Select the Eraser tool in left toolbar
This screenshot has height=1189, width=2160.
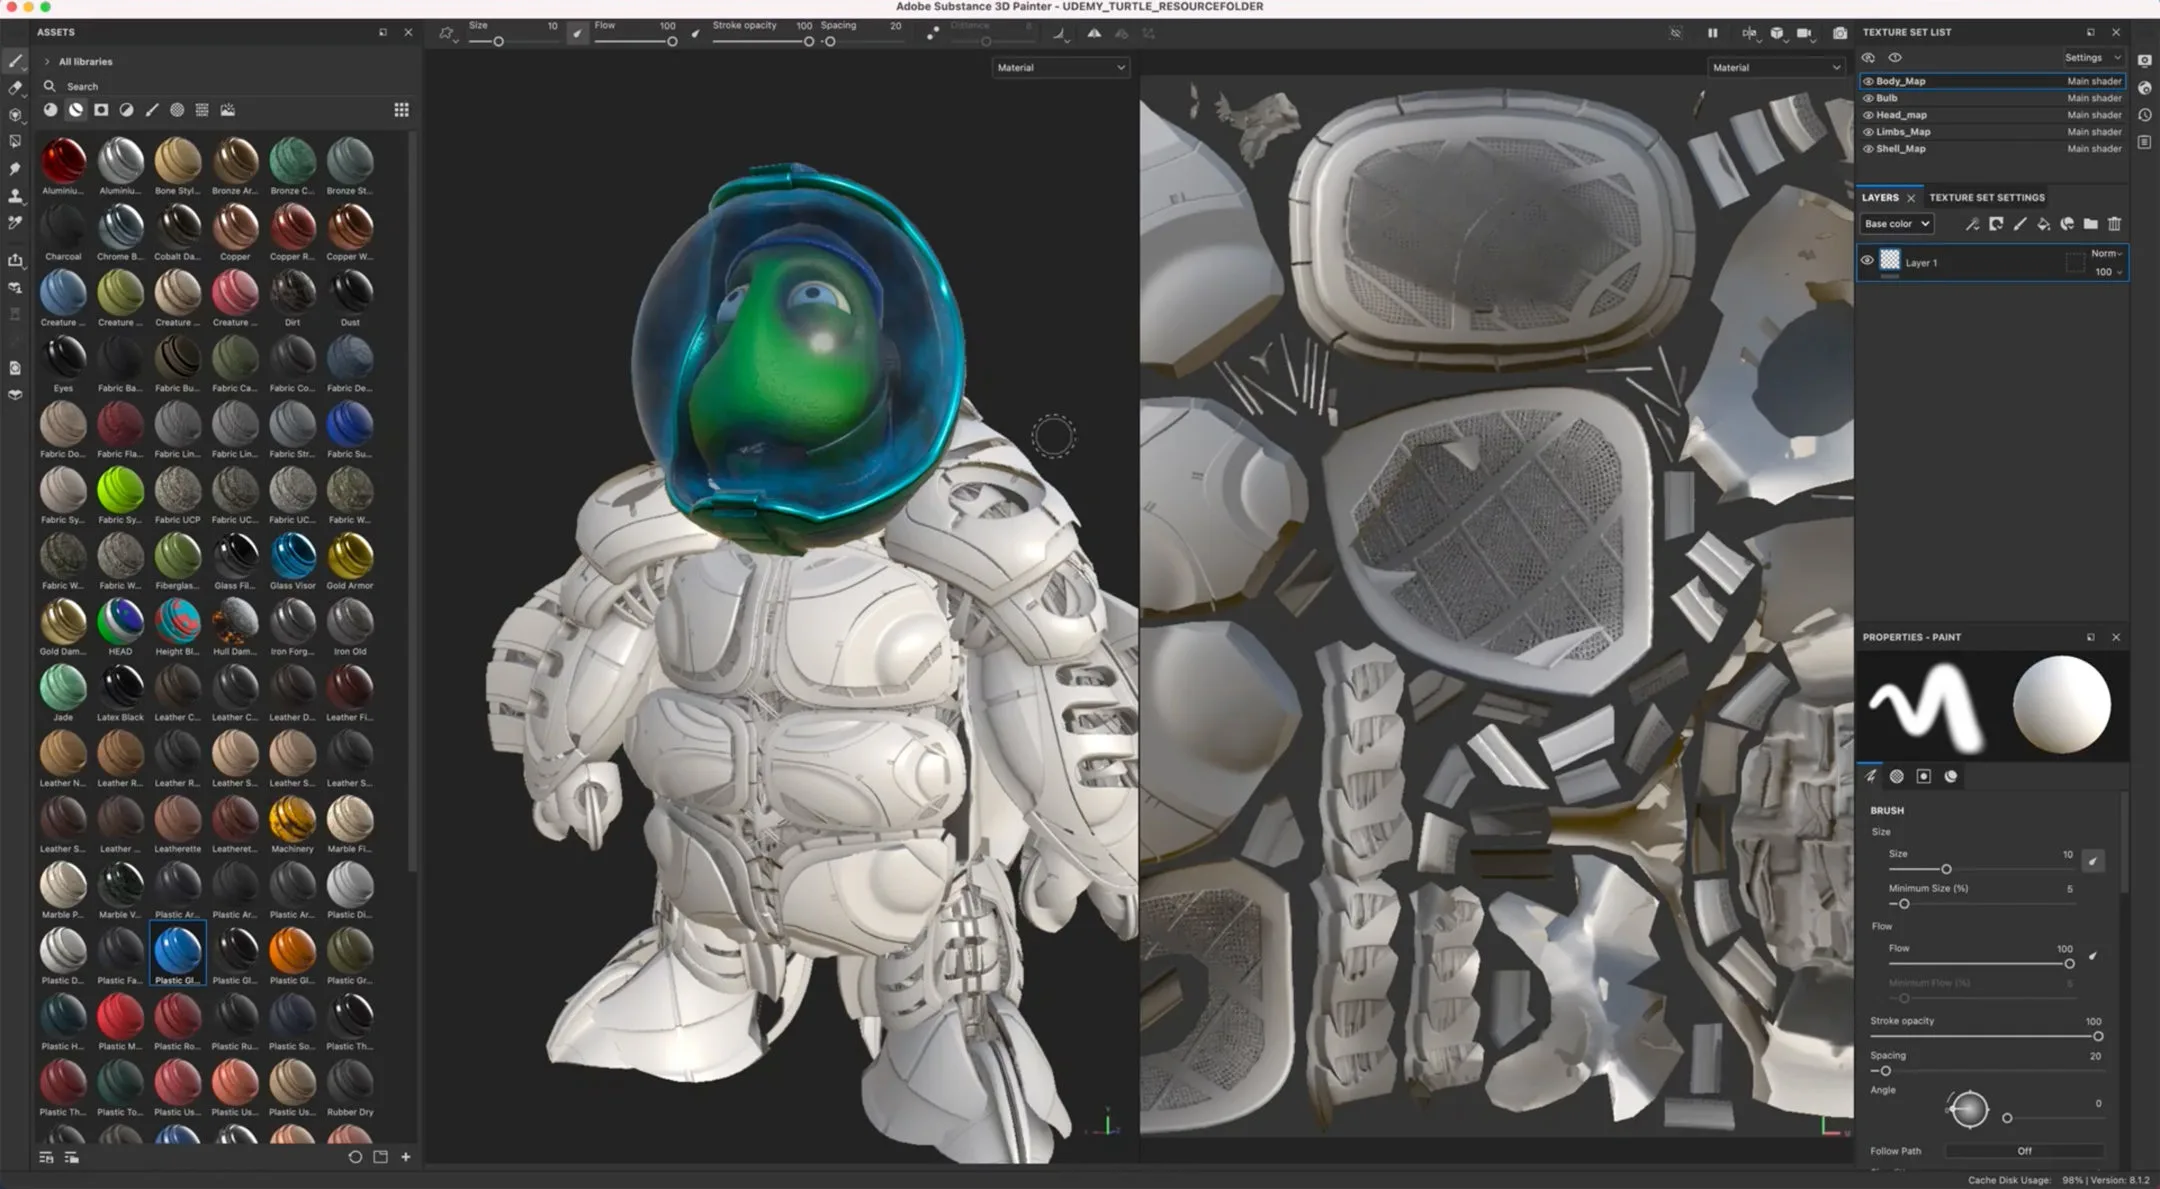15,88
